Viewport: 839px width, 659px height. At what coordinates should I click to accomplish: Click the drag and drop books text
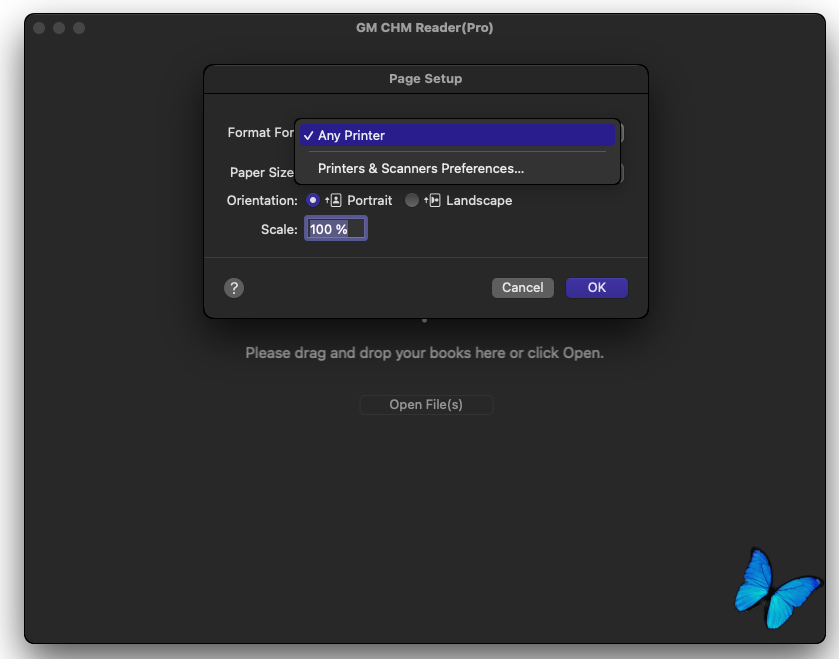click(x=424, y=353)
